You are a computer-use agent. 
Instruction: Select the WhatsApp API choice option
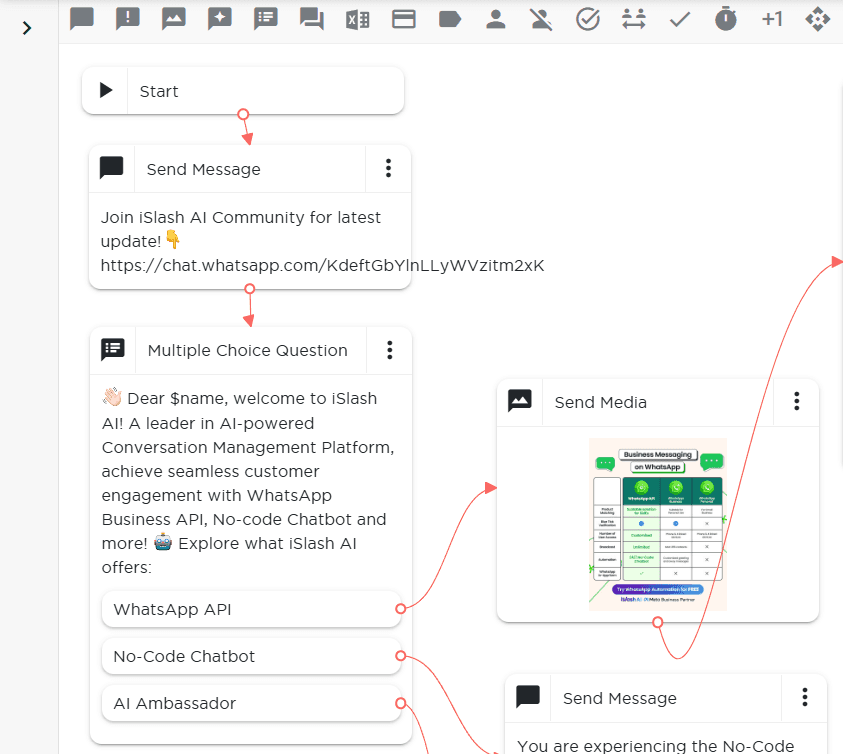pos(251,609)
